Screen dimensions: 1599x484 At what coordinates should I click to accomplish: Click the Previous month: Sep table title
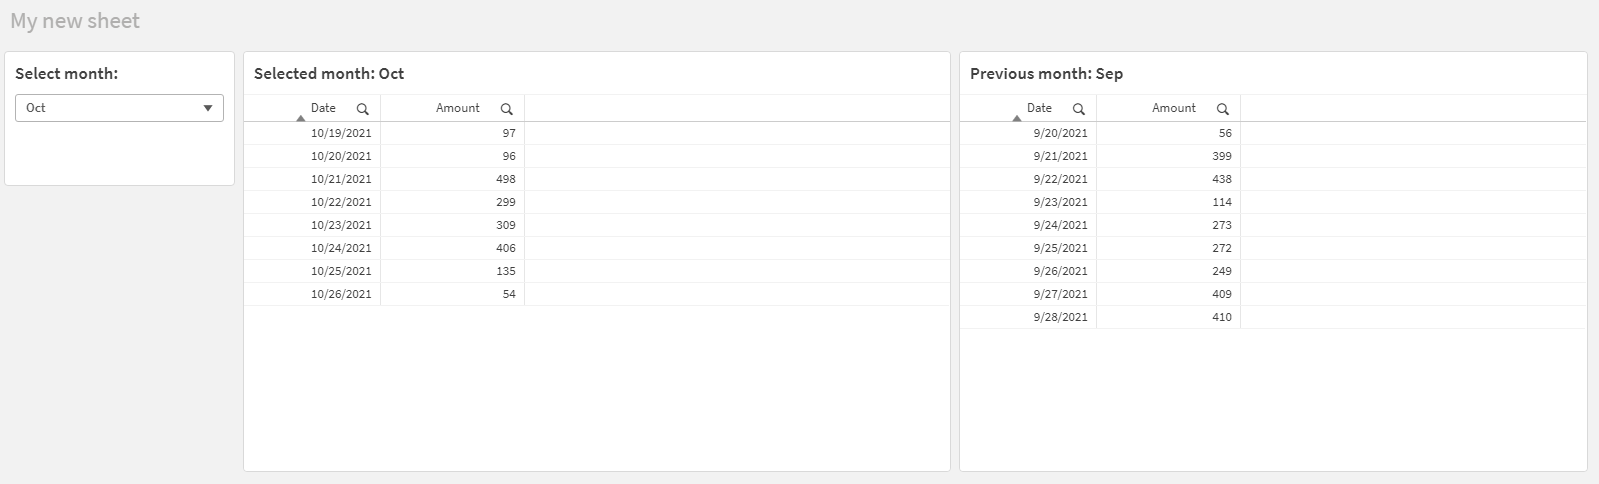1046,74
